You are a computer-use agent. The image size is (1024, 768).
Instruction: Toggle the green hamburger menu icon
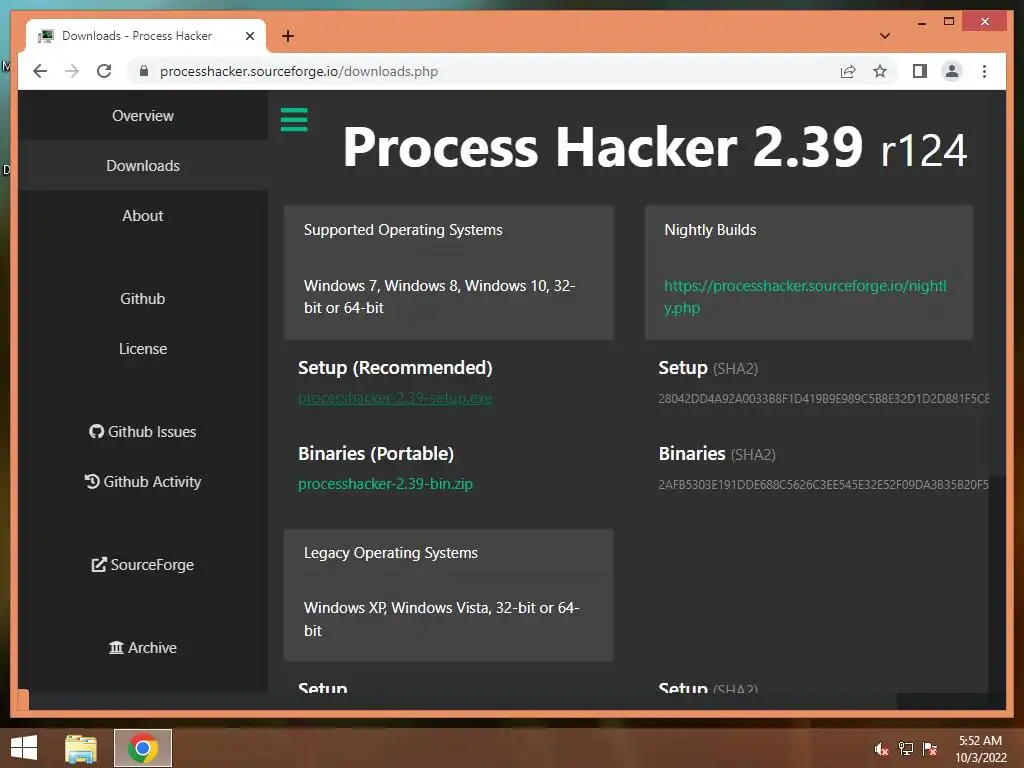[294, 120]
